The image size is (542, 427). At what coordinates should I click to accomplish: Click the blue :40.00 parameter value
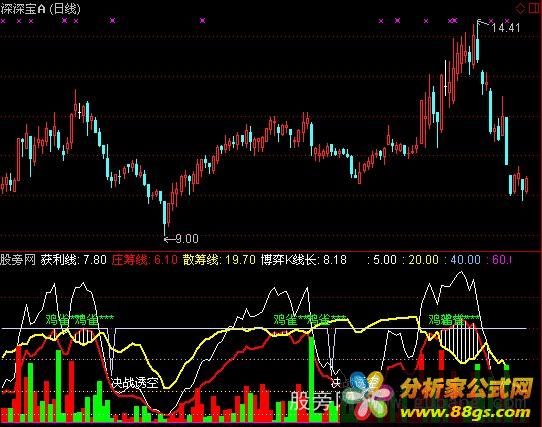pyautogui.click(x=462, y=259)
